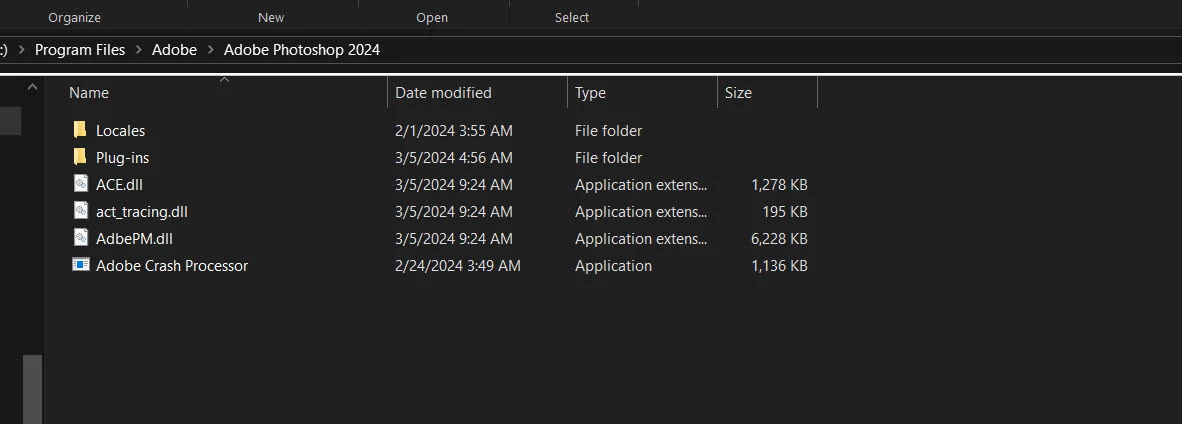Click date modified of AdbePM.dll row

tap(454, 239)
